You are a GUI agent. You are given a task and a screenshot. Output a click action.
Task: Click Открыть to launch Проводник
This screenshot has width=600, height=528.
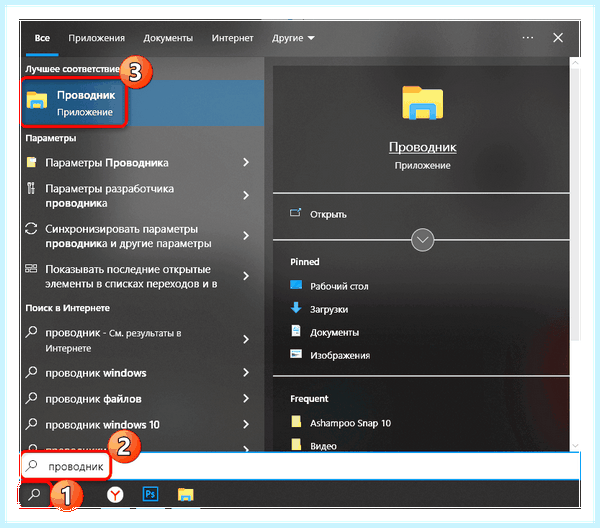[x=328, y=214]
